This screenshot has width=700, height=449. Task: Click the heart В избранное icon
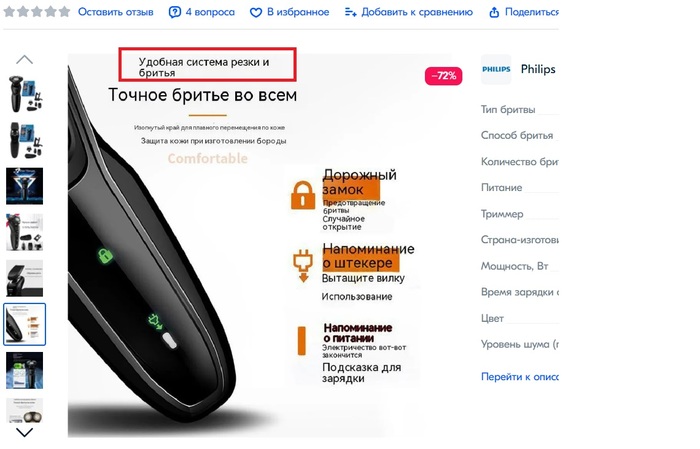click(256, 12)
